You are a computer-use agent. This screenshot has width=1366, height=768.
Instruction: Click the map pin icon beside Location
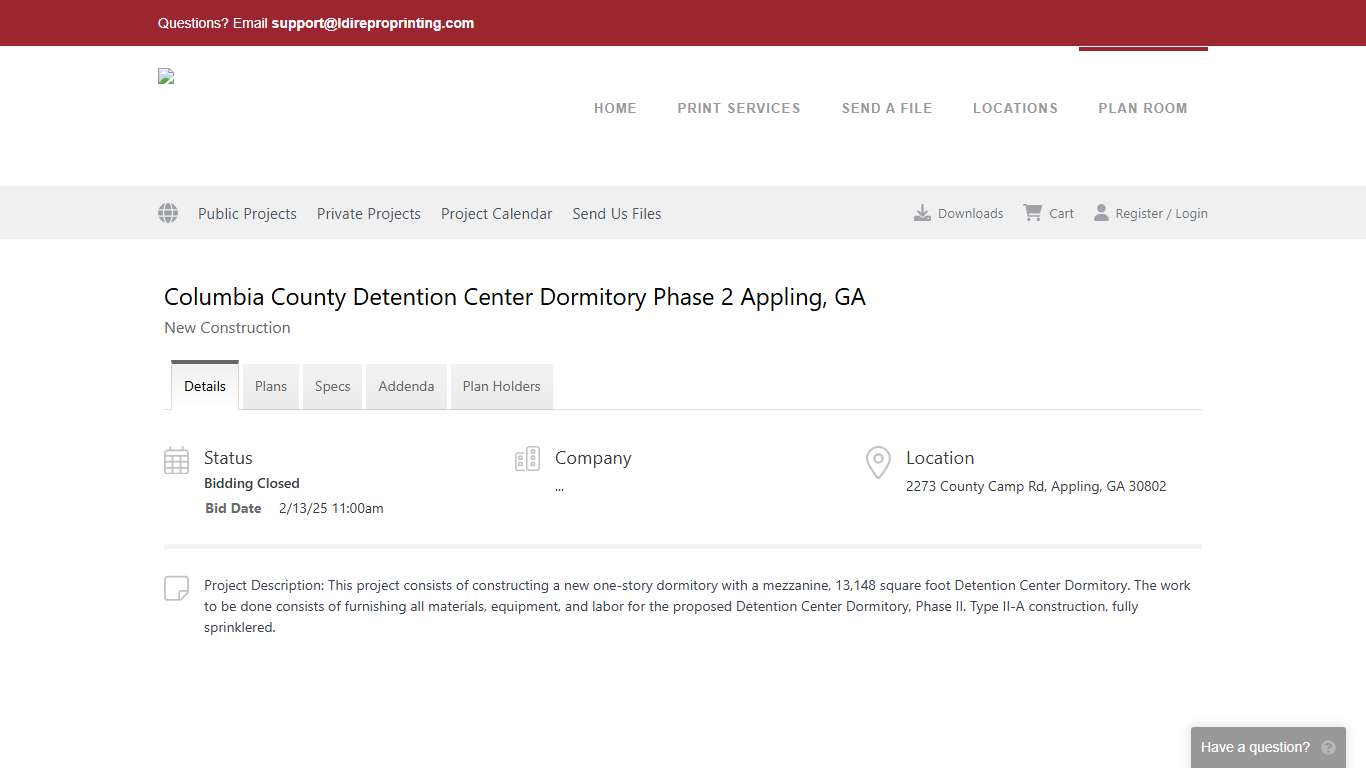[x=877, y=462]
